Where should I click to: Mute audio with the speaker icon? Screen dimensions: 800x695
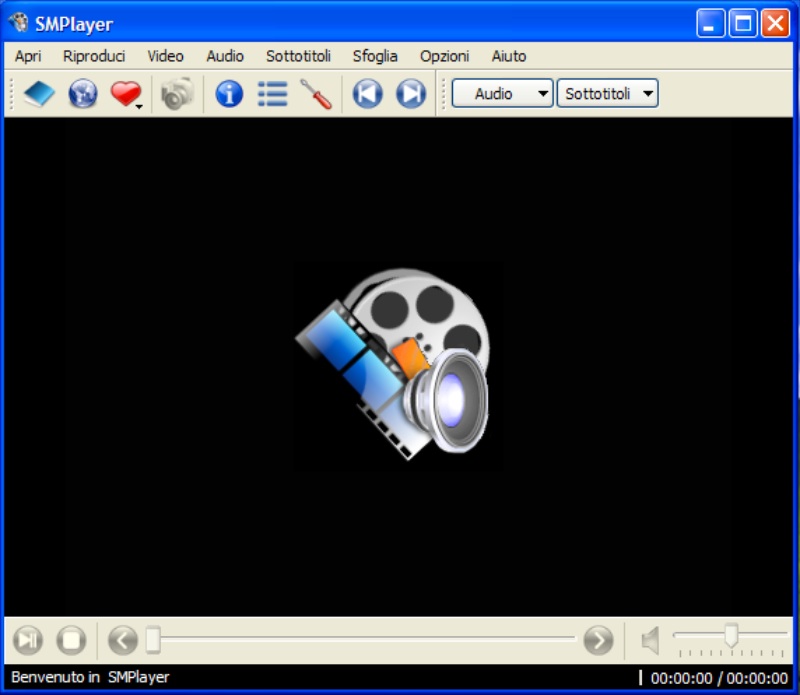tap(651, 640)
